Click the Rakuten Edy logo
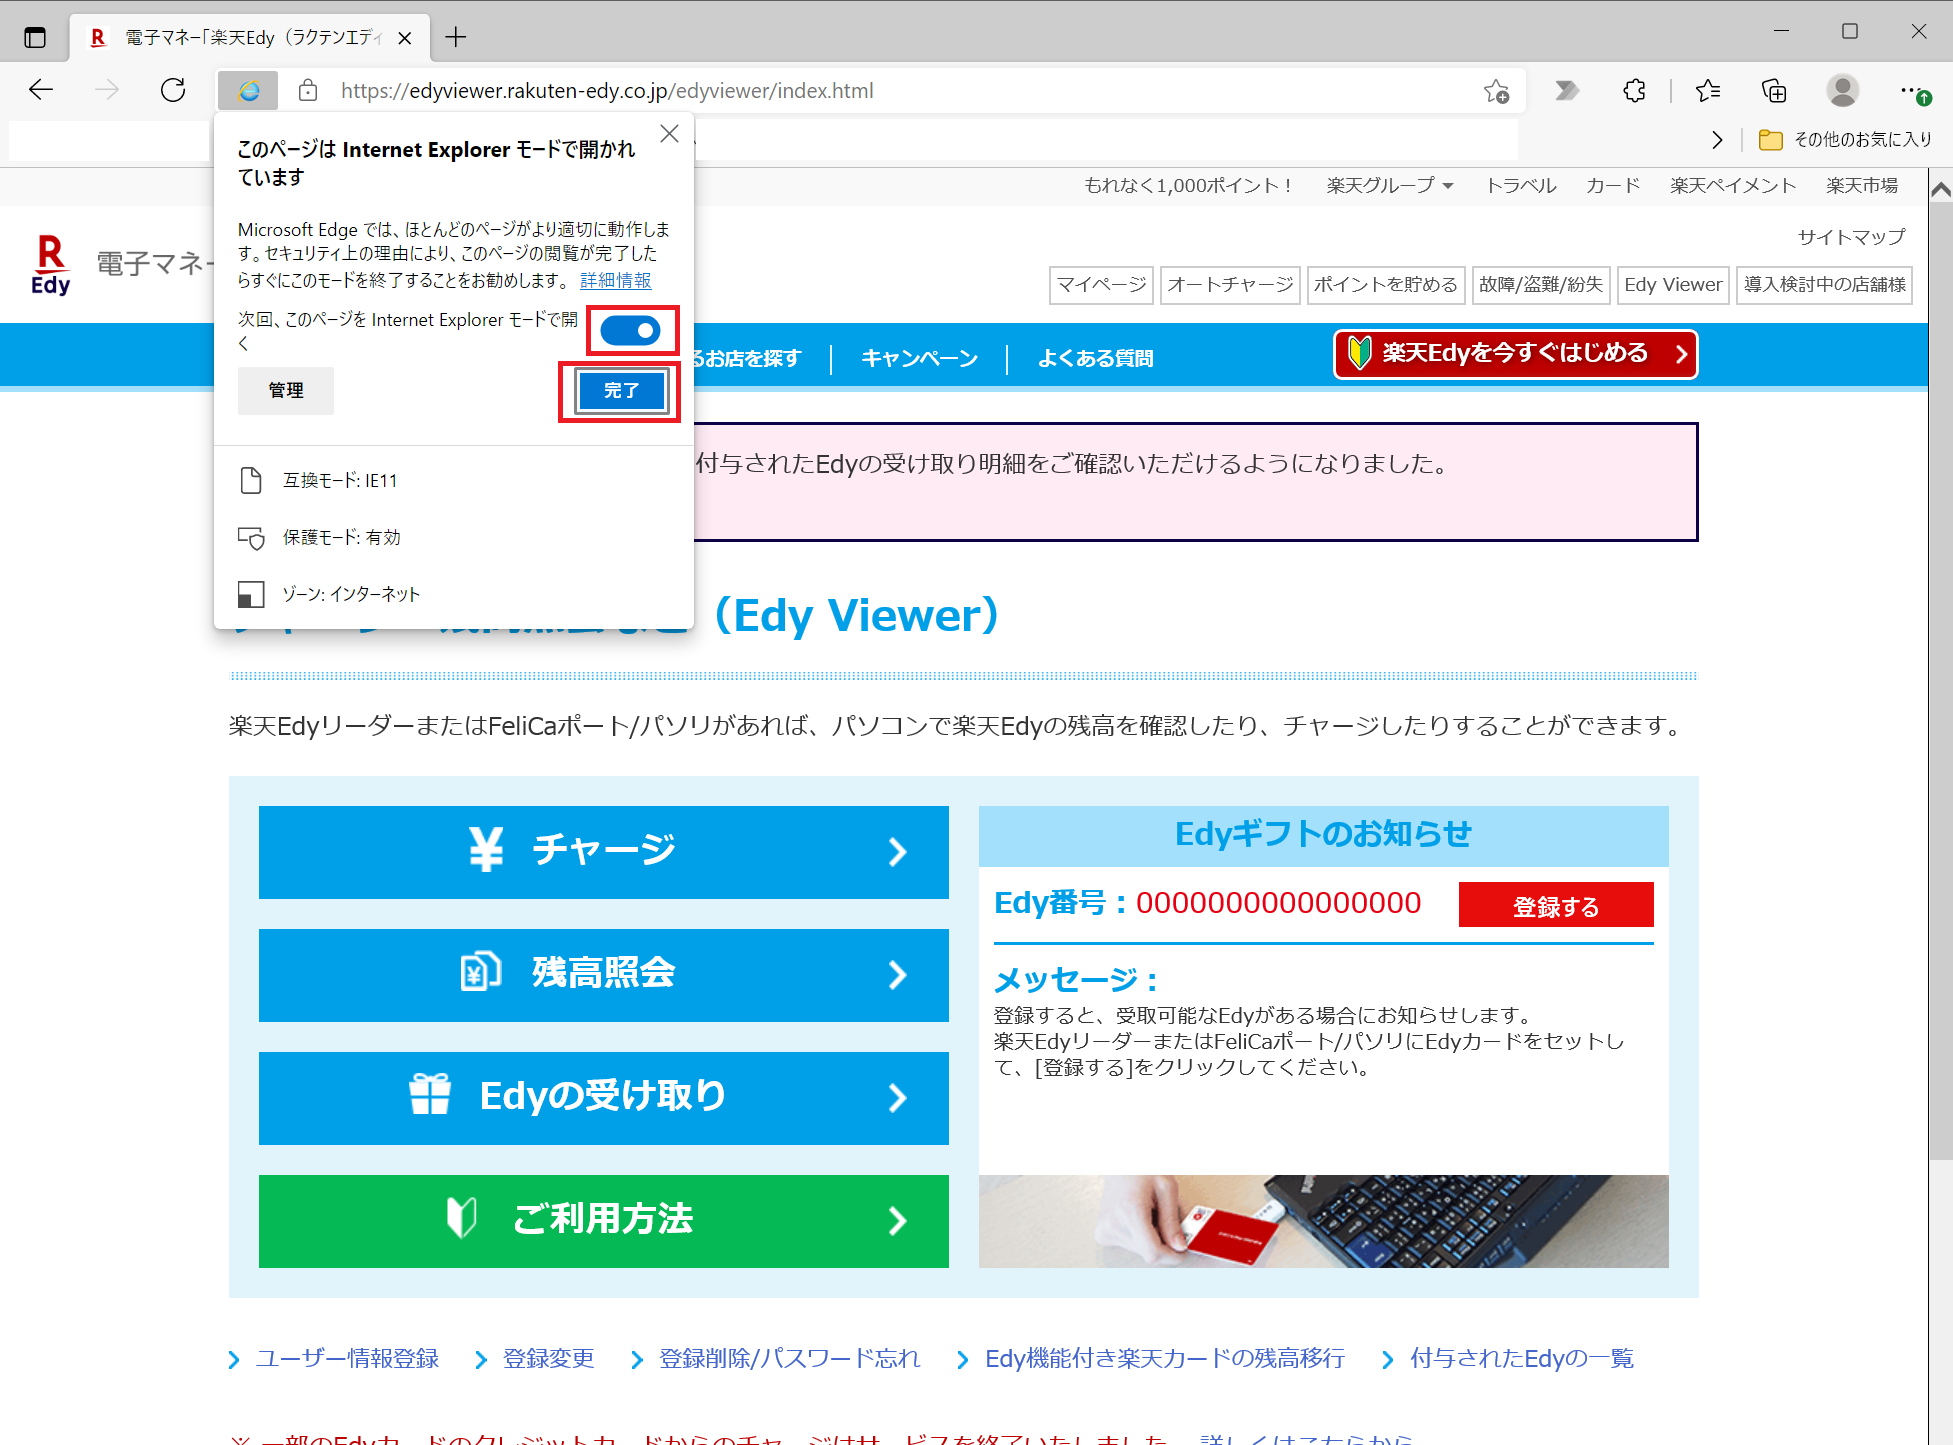This screenshot has height=1445, width=1953. coord(51,265)
